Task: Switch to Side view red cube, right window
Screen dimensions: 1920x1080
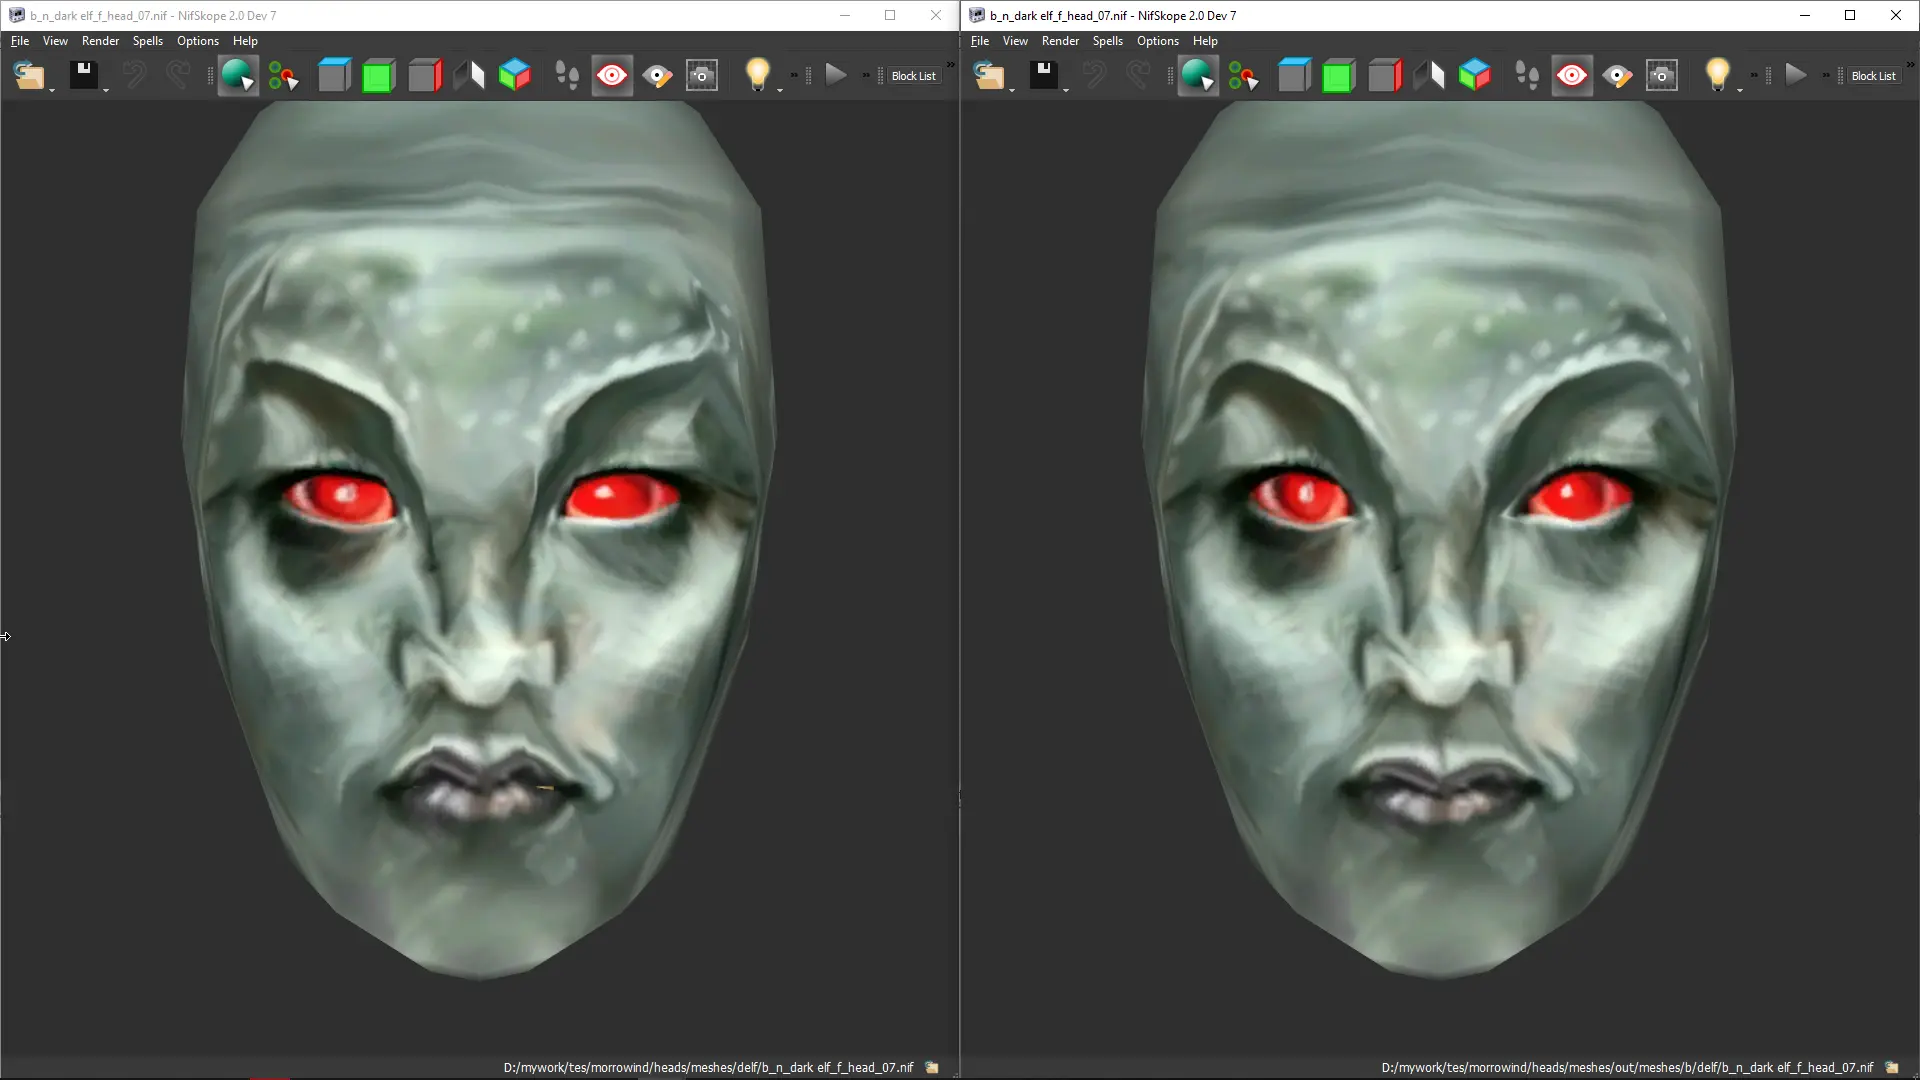Action: 1384,76
